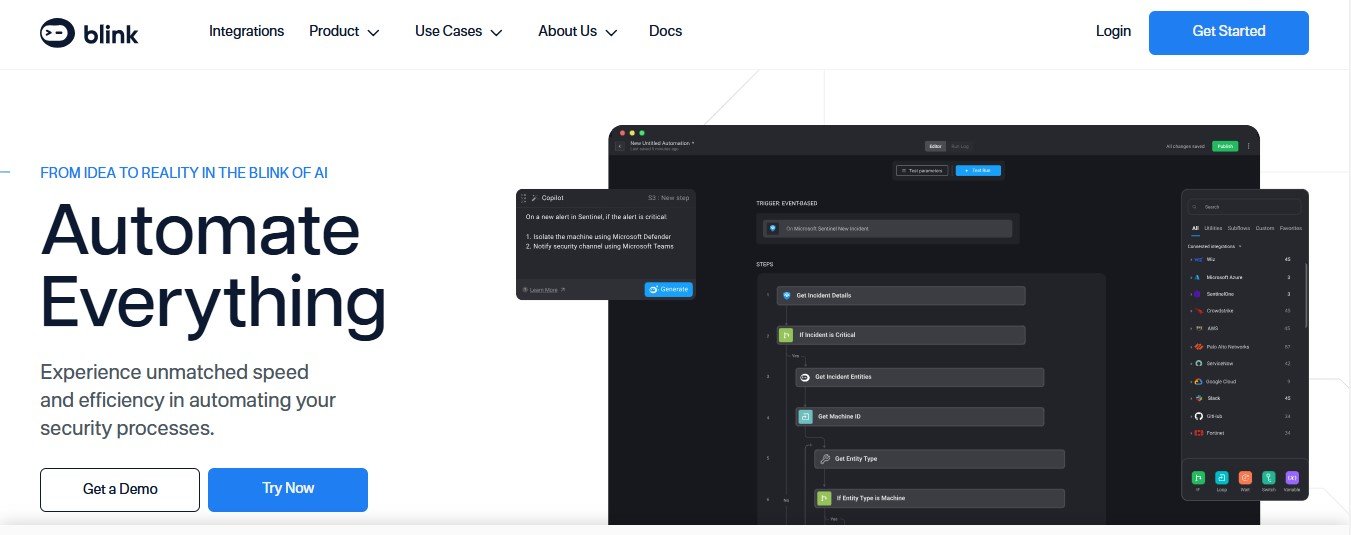Viewport: 1351px width, 535px height.
Task: Click the blink logo in header
Action: [x=89, y=33]
